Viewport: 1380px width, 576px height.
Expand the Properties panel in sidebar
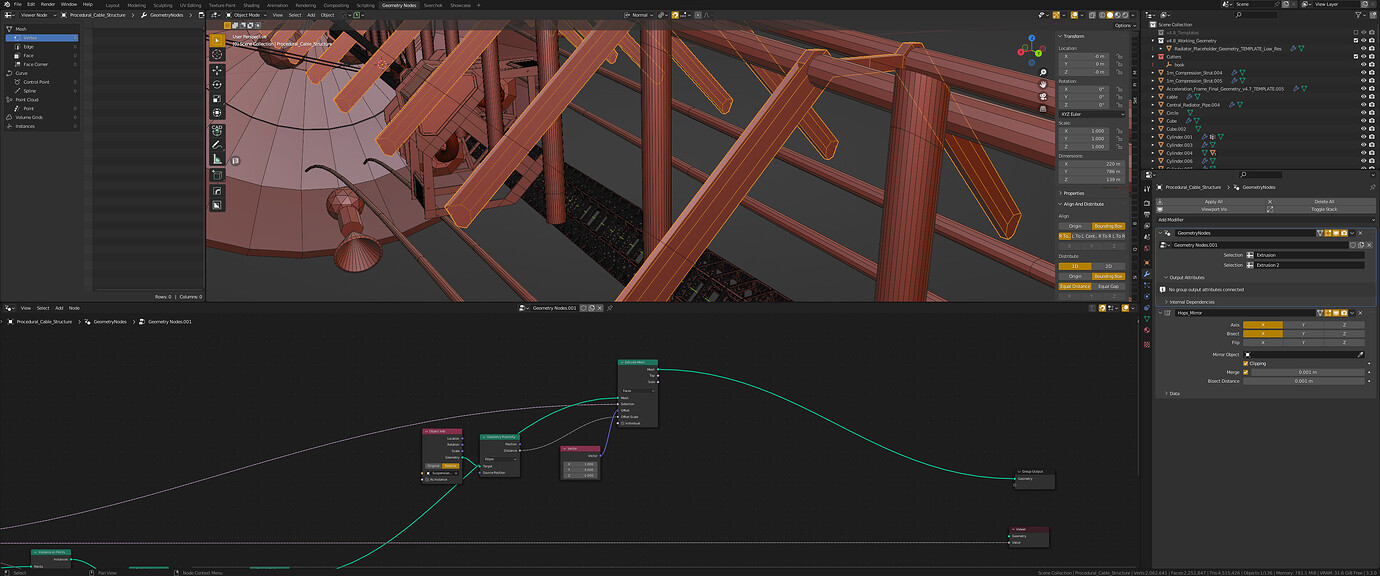1072,193
